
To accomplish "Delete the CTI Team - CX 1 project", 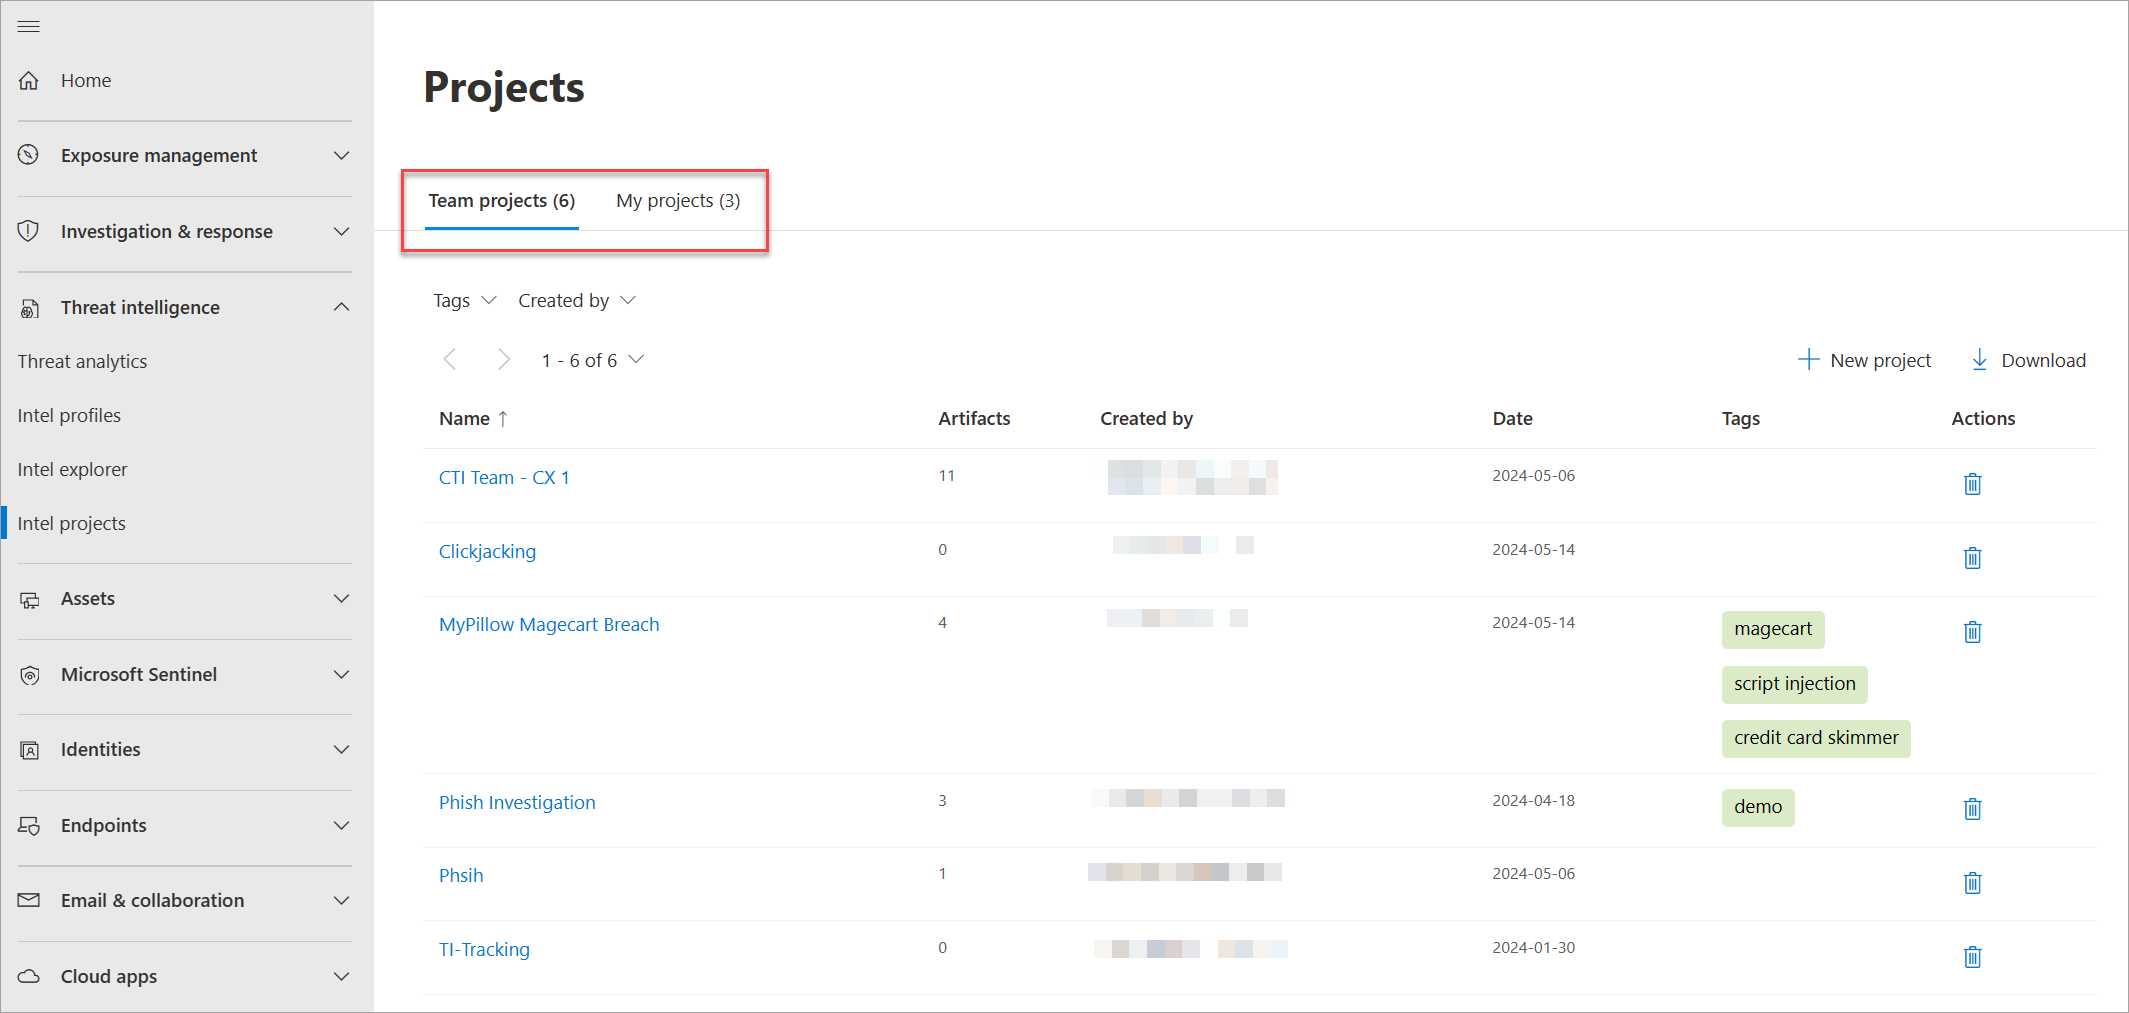I will point(1972,484).
